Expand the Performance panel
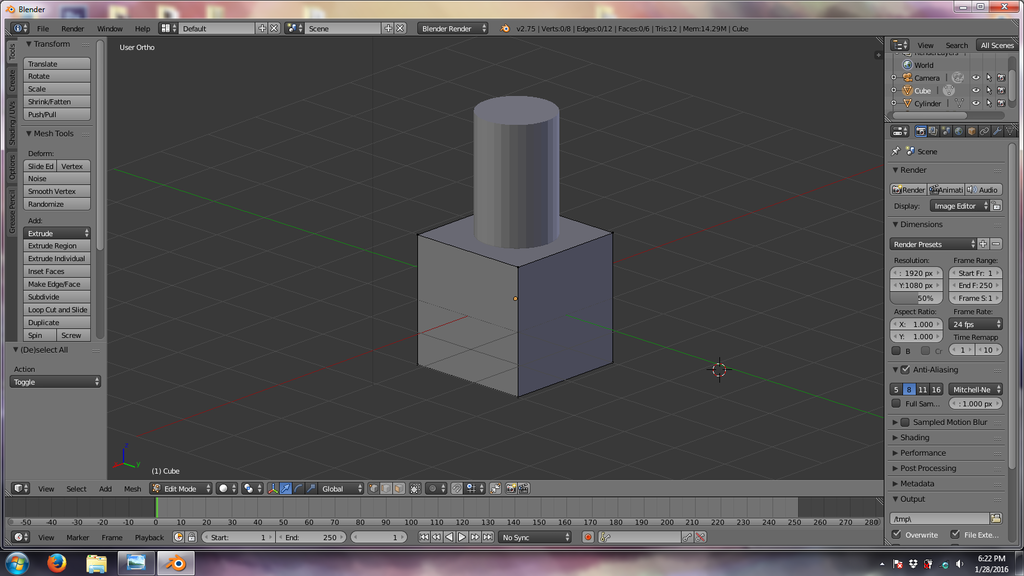 coord(921,453)
